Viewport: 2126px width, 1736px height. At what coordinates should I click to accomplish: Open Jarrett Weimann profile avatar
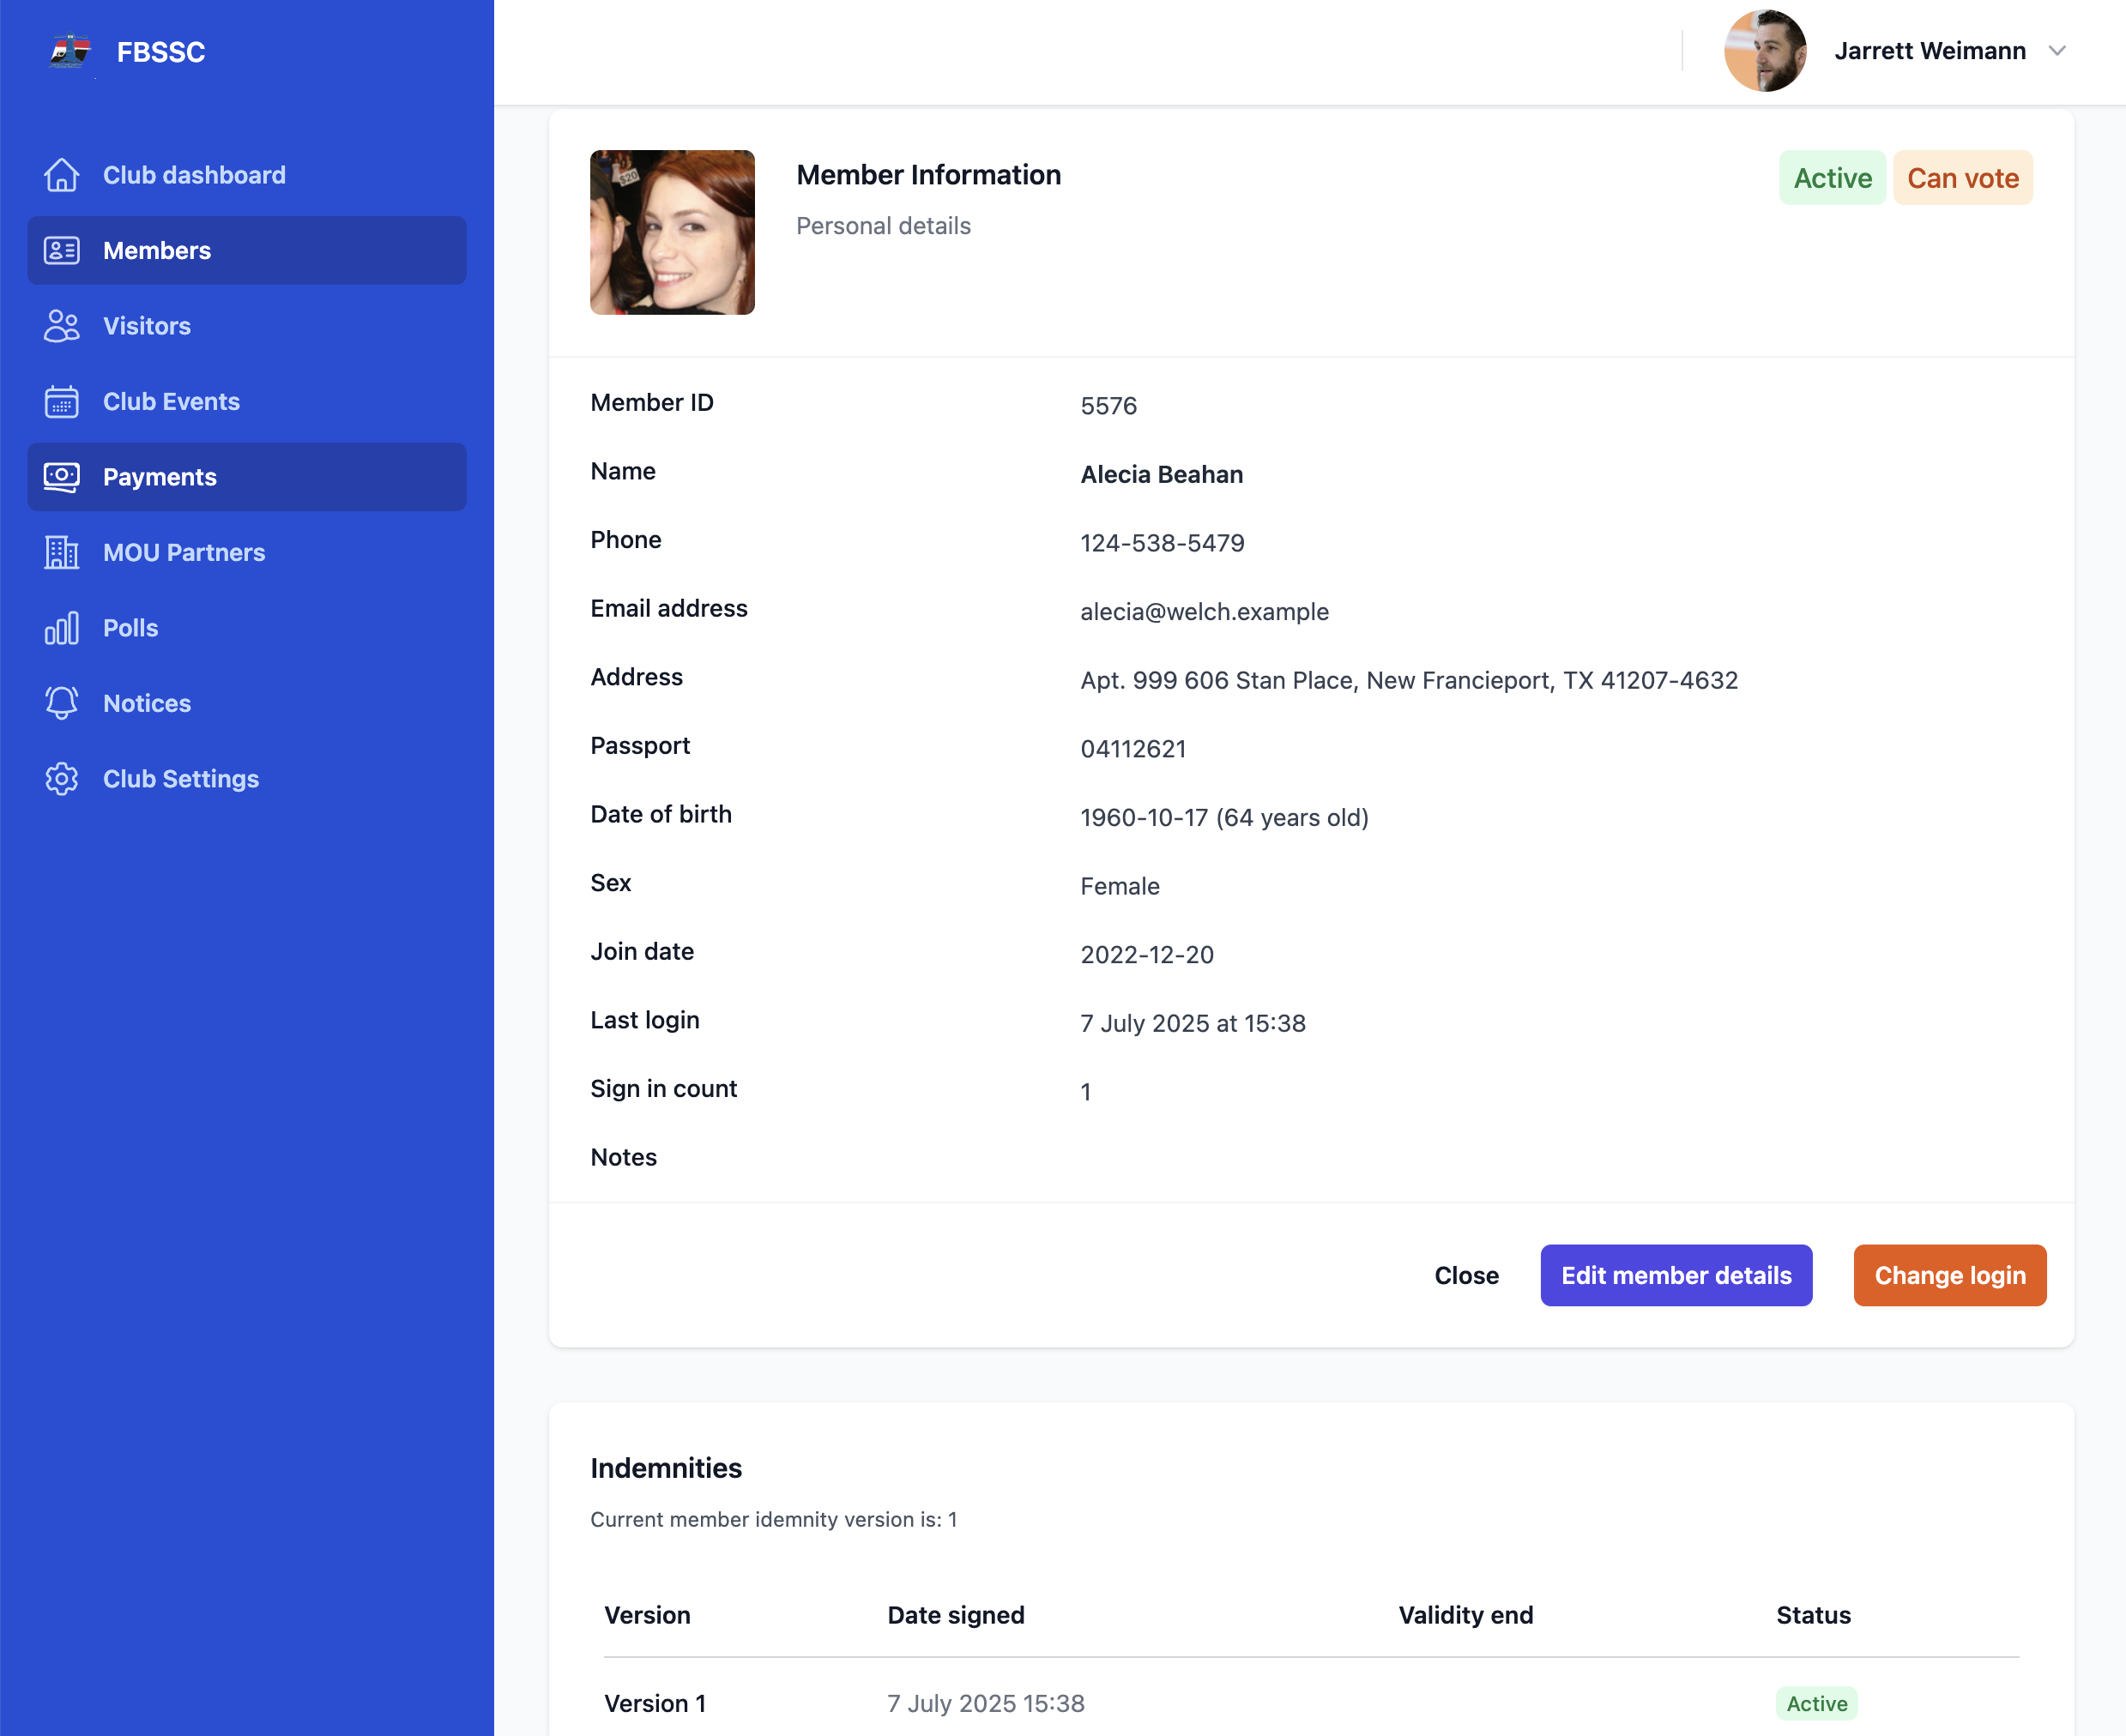click(1764, 51)
